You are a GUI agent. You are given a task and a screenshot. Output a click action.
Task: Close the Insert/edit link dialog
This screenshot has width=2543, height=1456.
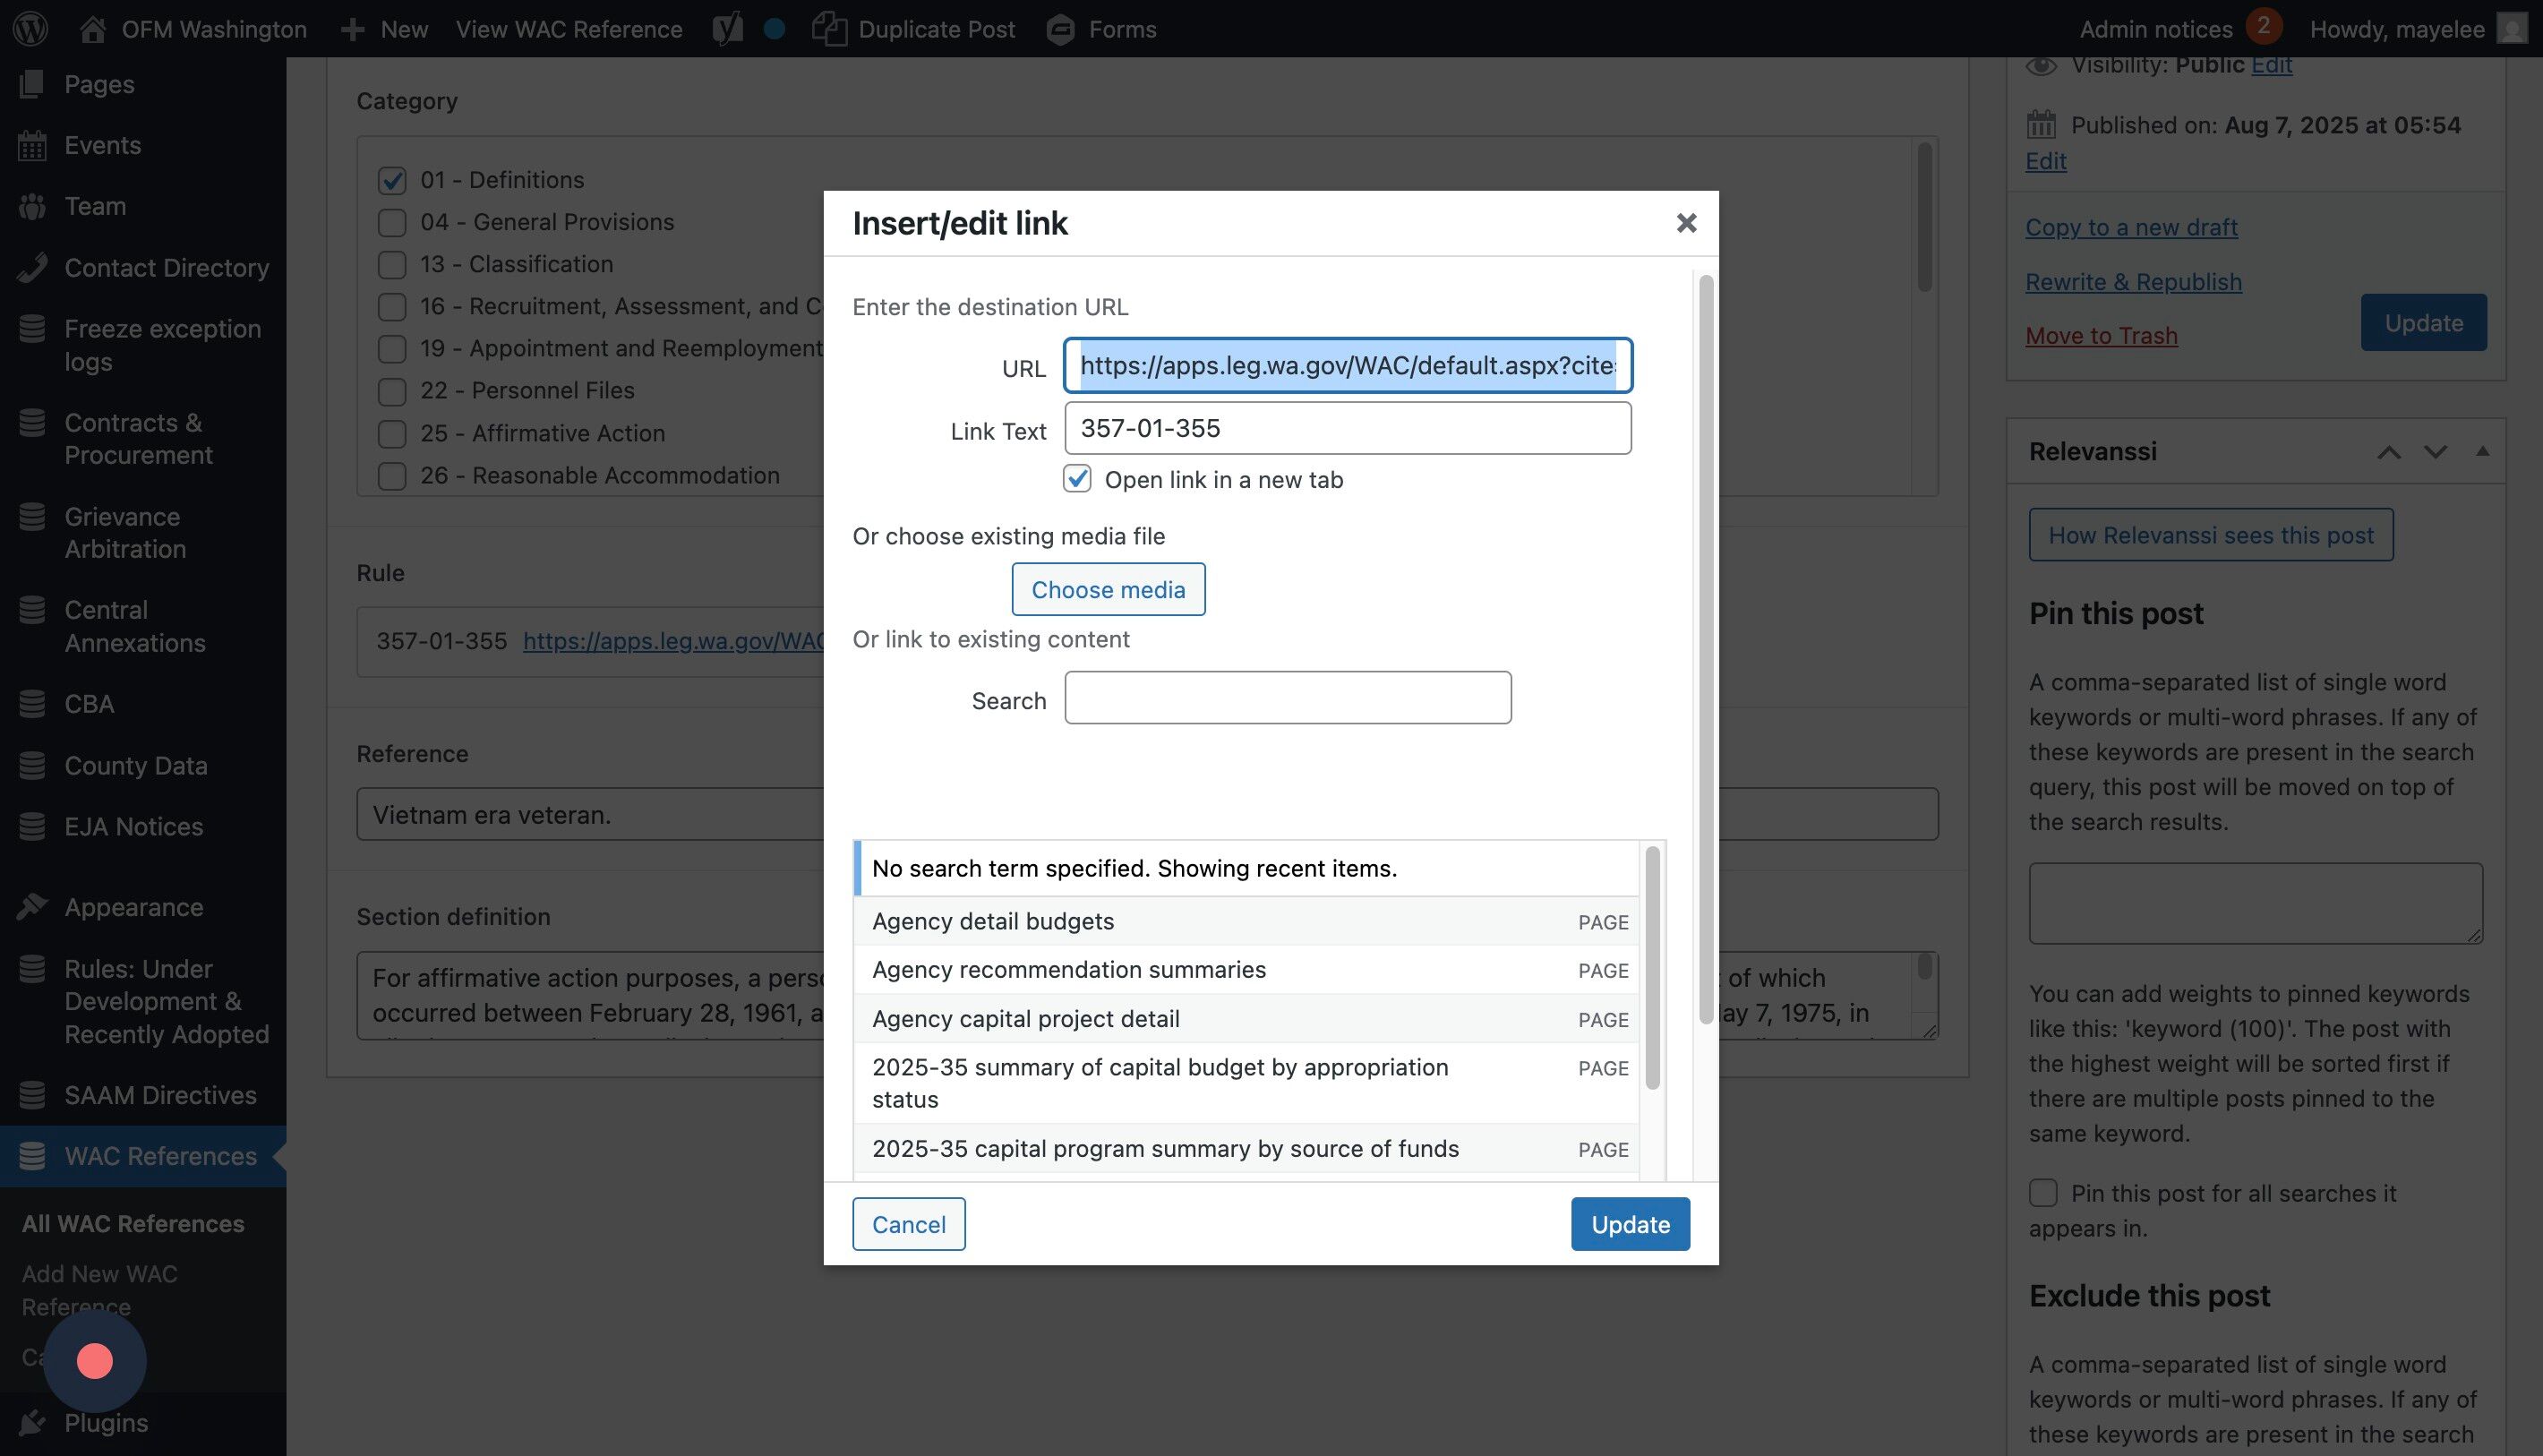(1686, 223)
